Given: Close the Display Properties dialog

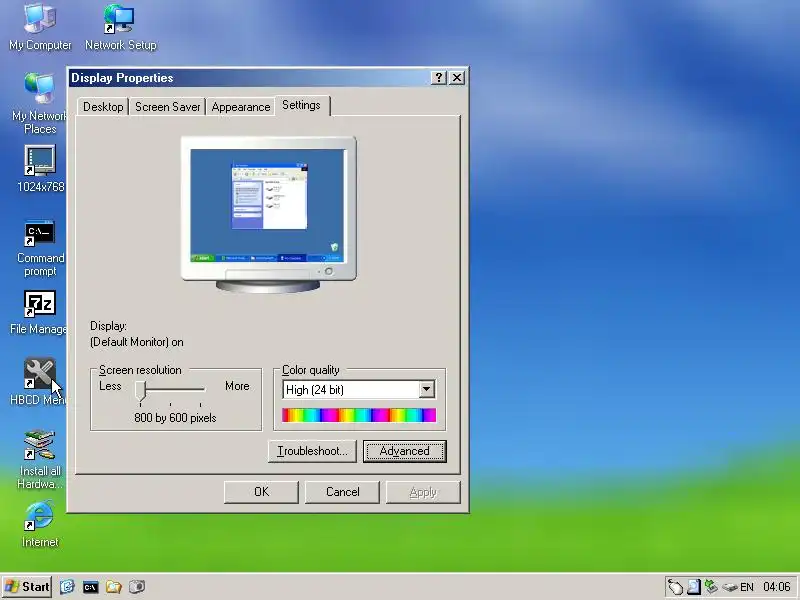Looking at the screenshot, I should pos(457,78).
